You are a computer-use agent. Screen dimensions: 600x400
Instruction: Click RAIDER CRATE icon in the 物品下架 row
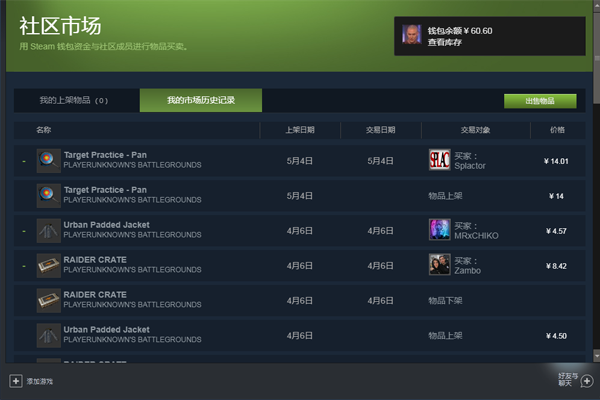point(48,299)
